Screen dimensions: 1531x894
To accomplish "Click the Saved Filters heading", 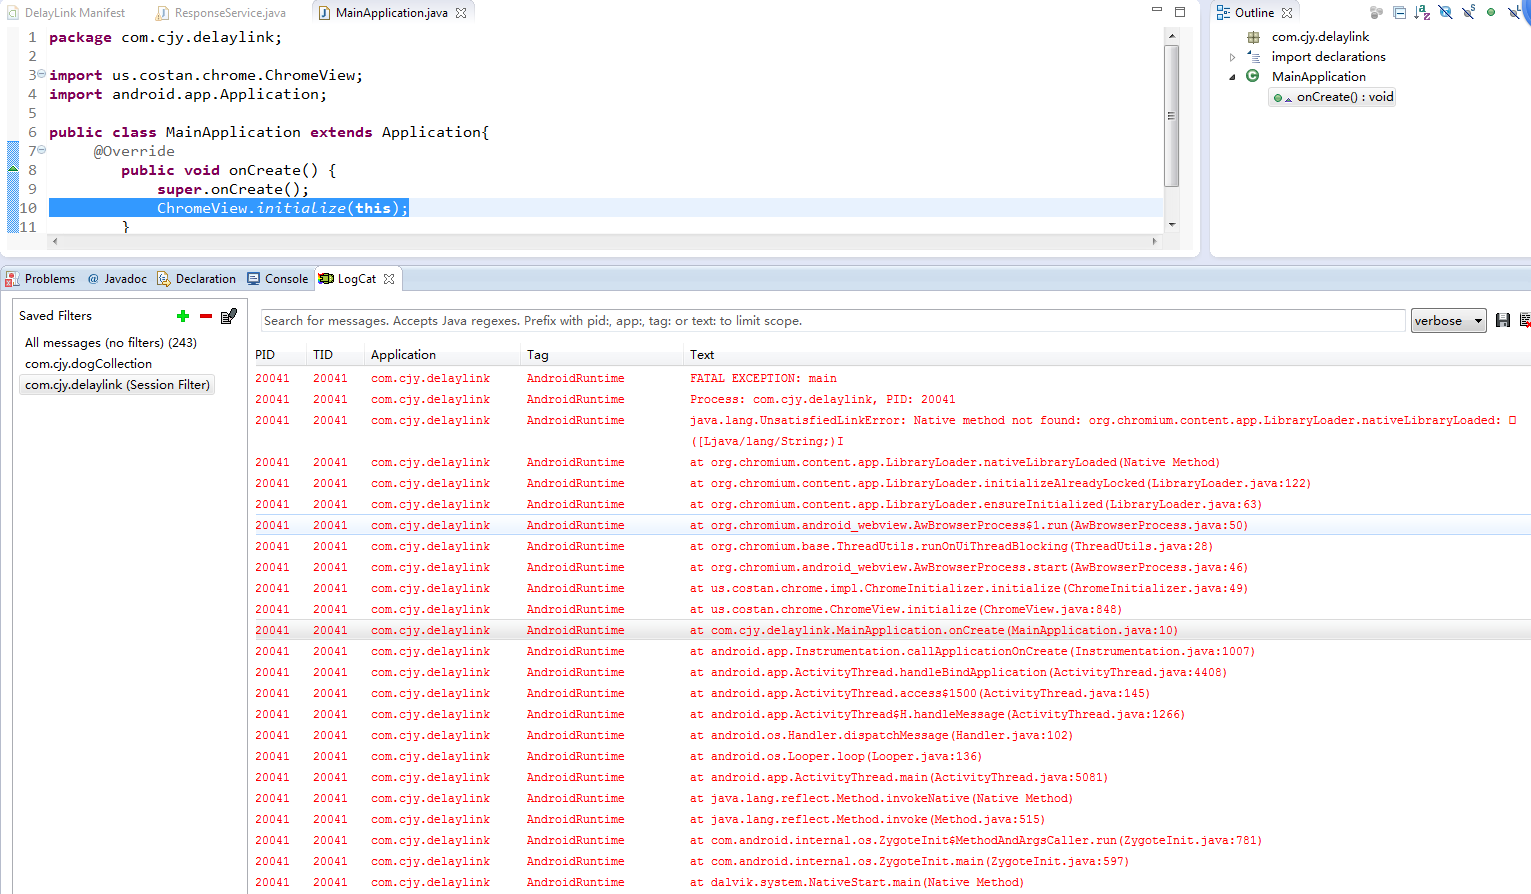I will coord(55,315).
